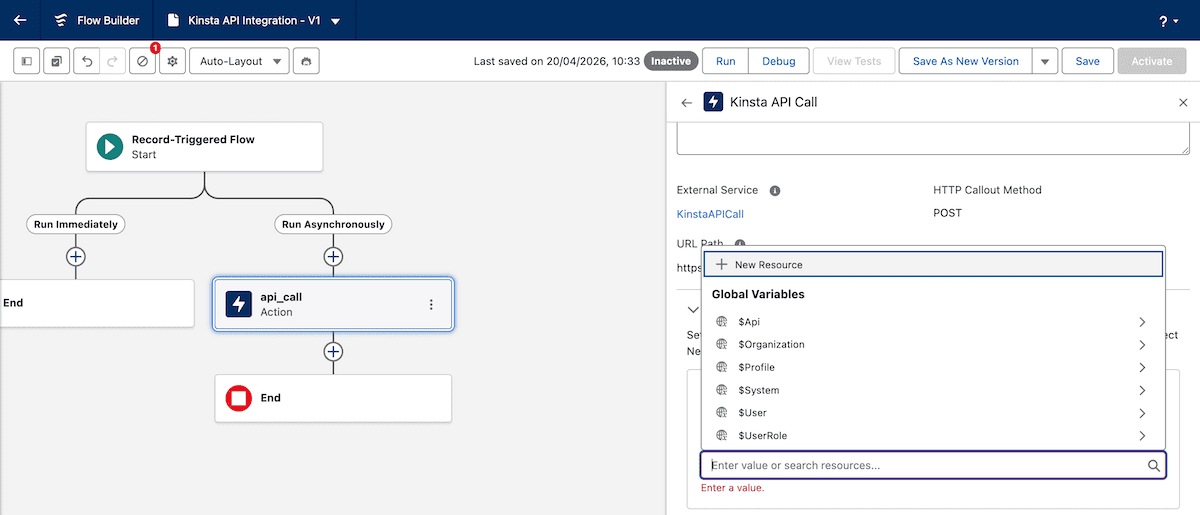Screen dimensions: 1200x515
Task: Expand the $User global variable
Action: pyautogui.click(x=933, y=413)
